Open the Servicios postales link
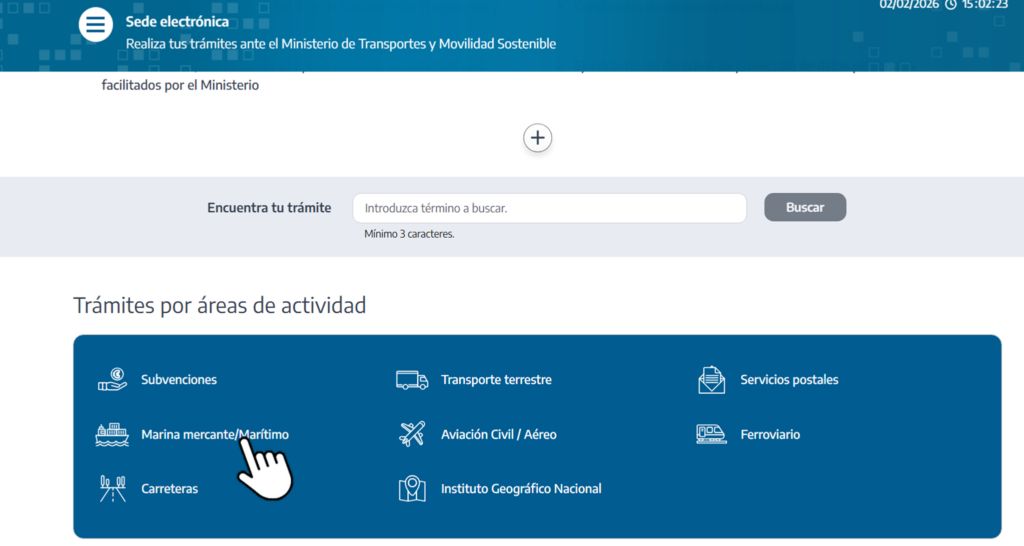This screenshot has width=1024, height=546. point(789,380)
